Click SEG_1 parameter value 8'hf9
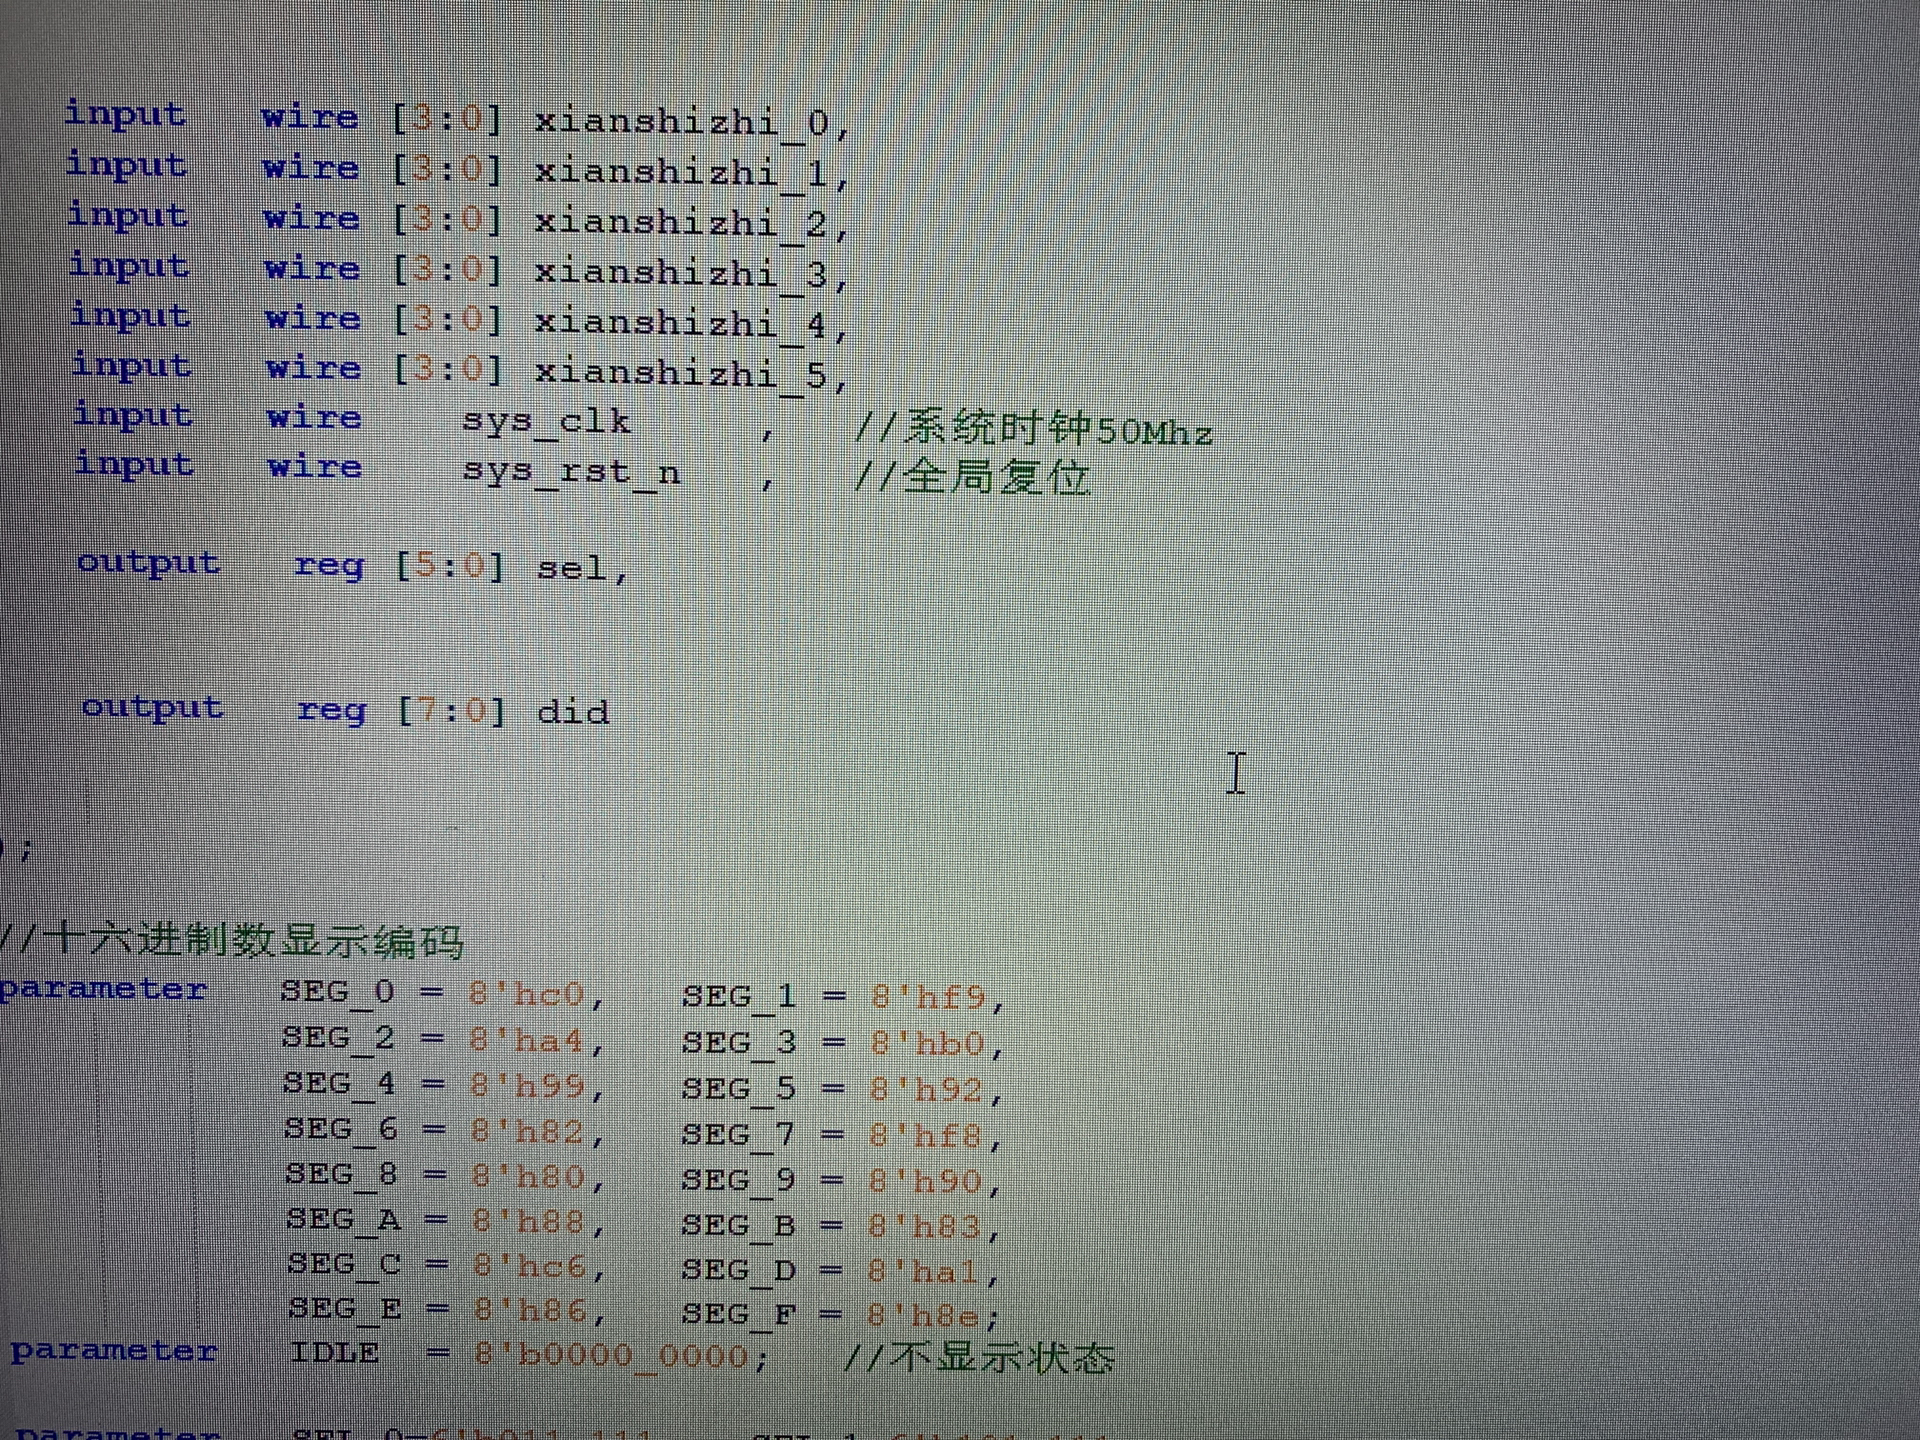Viewport: 1920px width, 1440px height. 929,997
